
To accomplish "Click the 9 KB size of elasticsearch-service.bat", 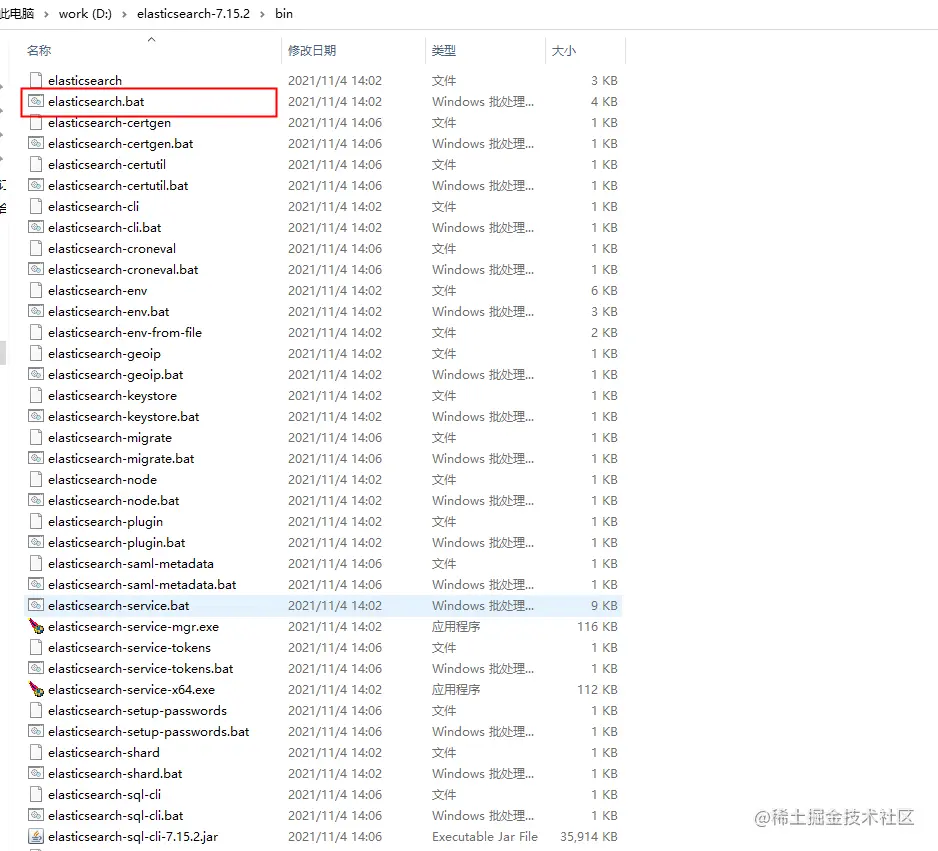I will point(604,605).
